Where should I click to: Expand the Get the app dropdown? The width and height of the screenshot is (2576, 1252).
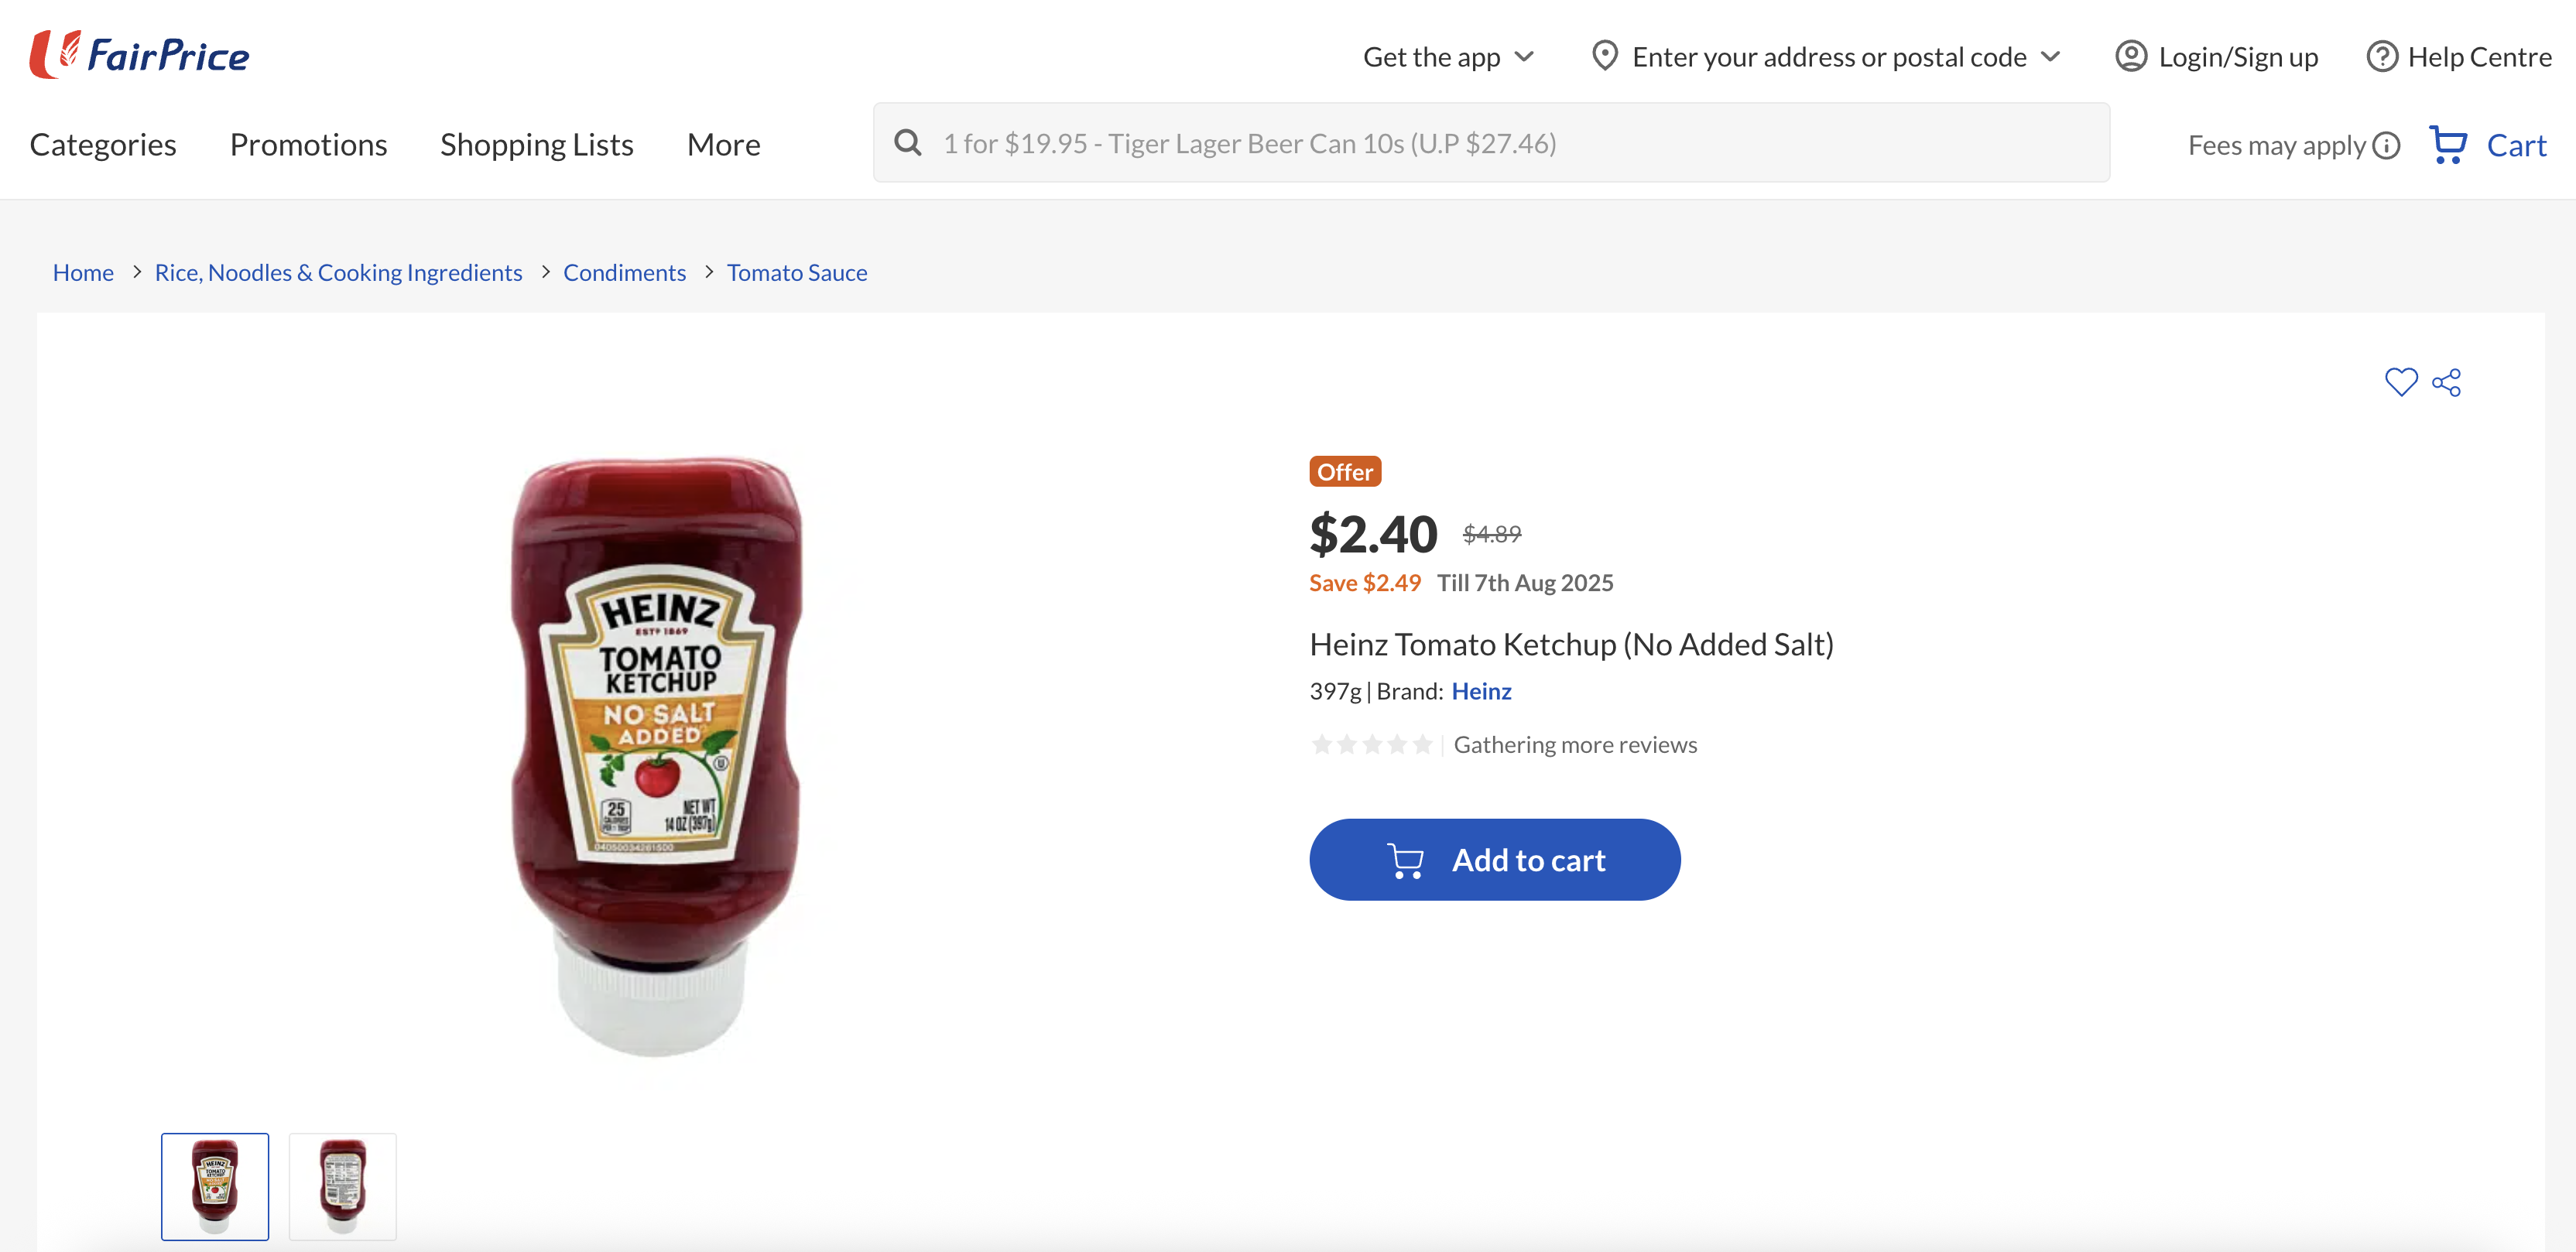pos(1447,57)
